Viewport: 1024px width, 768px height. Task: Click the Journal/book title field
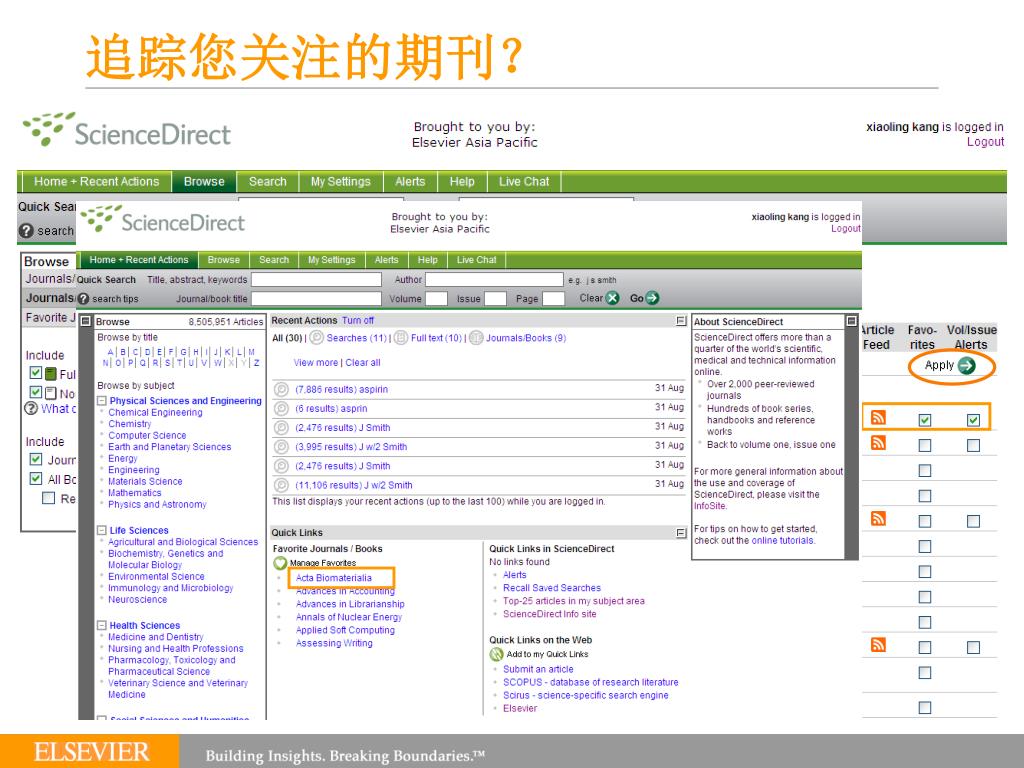point(316,298)
